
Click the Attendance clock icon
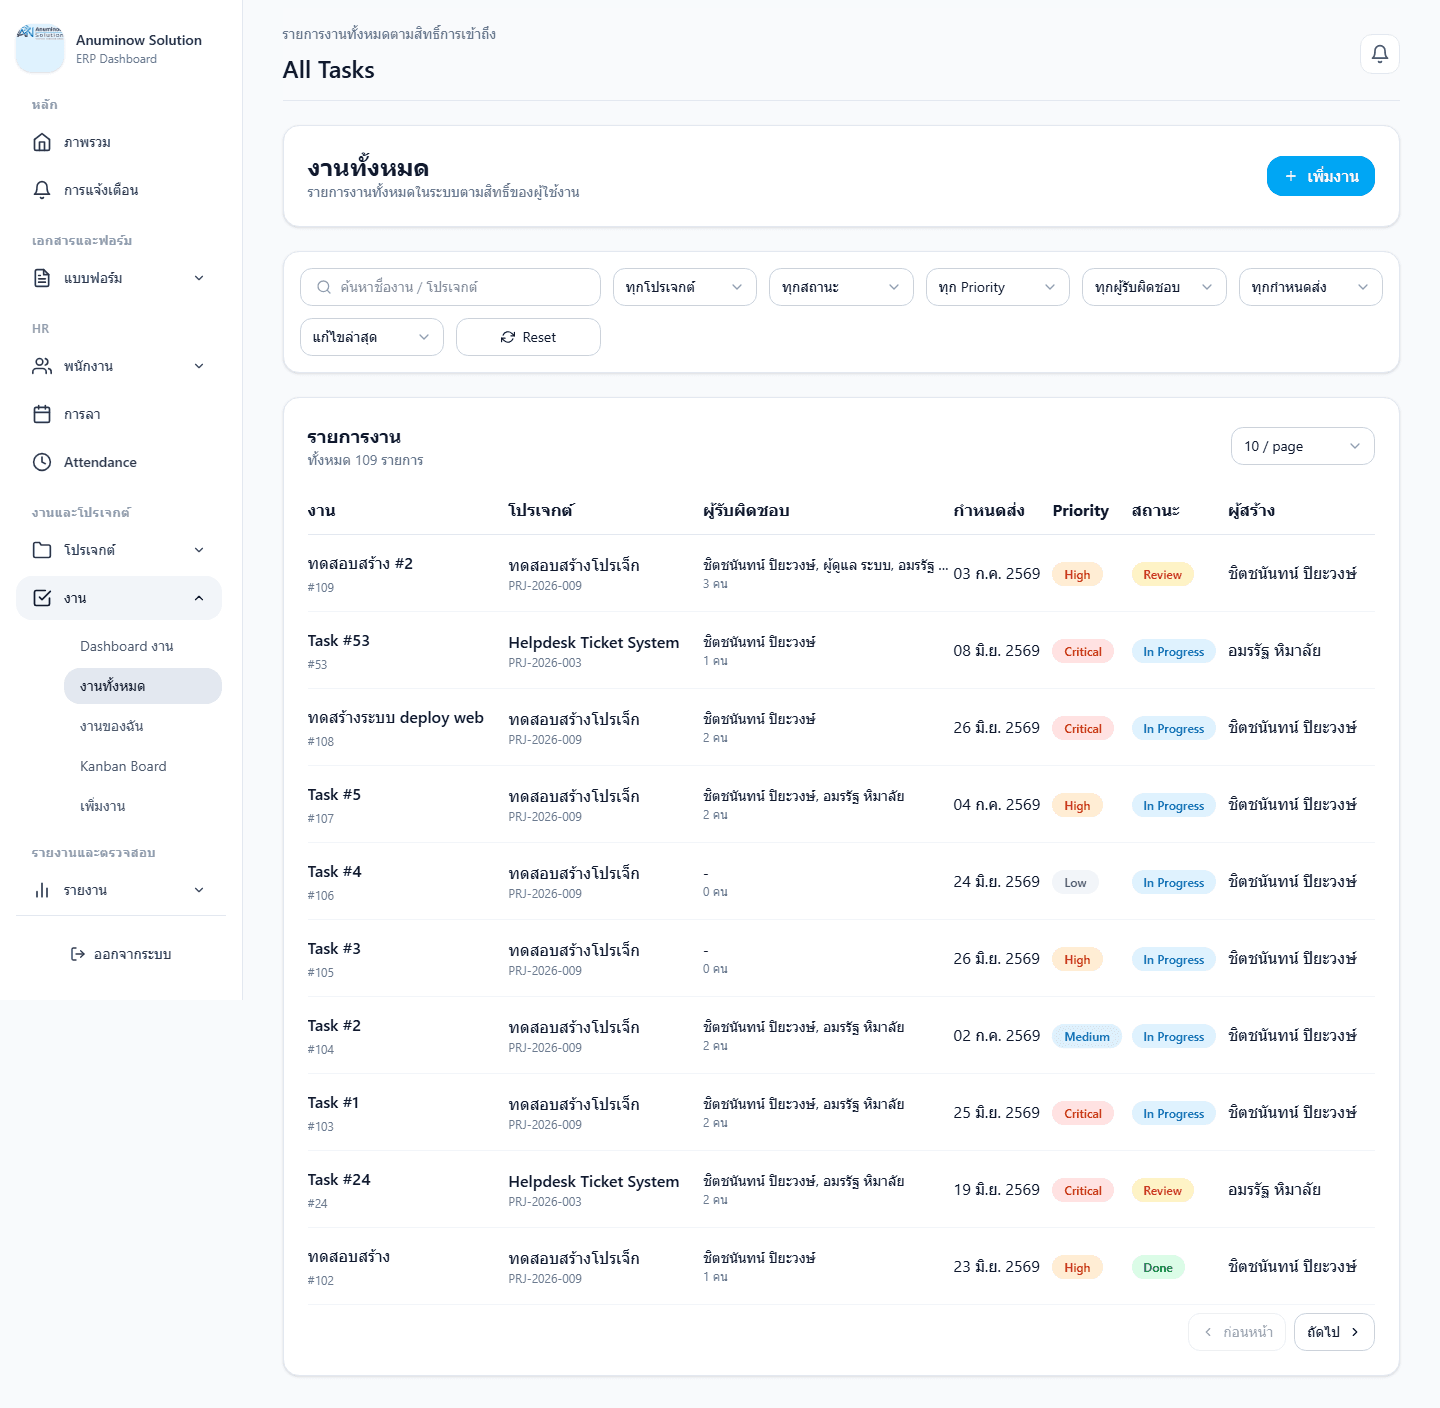click(x=42, y=462)
